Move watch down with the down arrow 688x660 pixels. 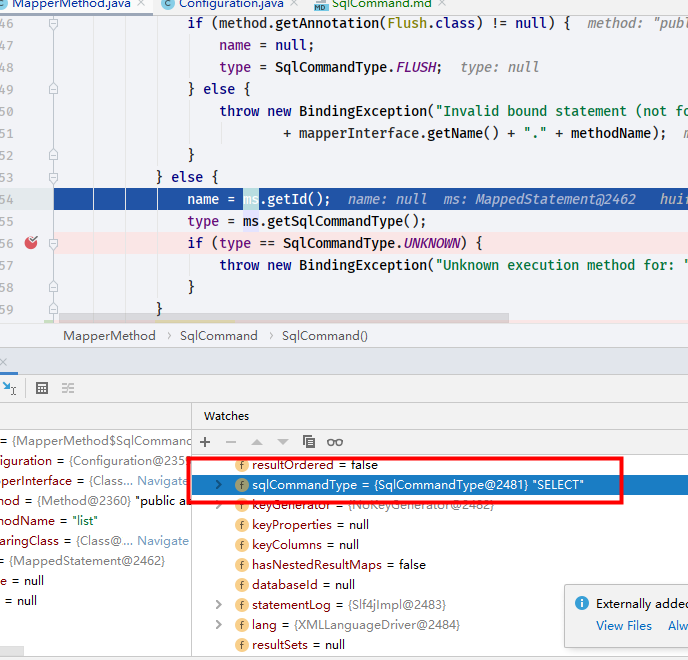coord(283,441)
